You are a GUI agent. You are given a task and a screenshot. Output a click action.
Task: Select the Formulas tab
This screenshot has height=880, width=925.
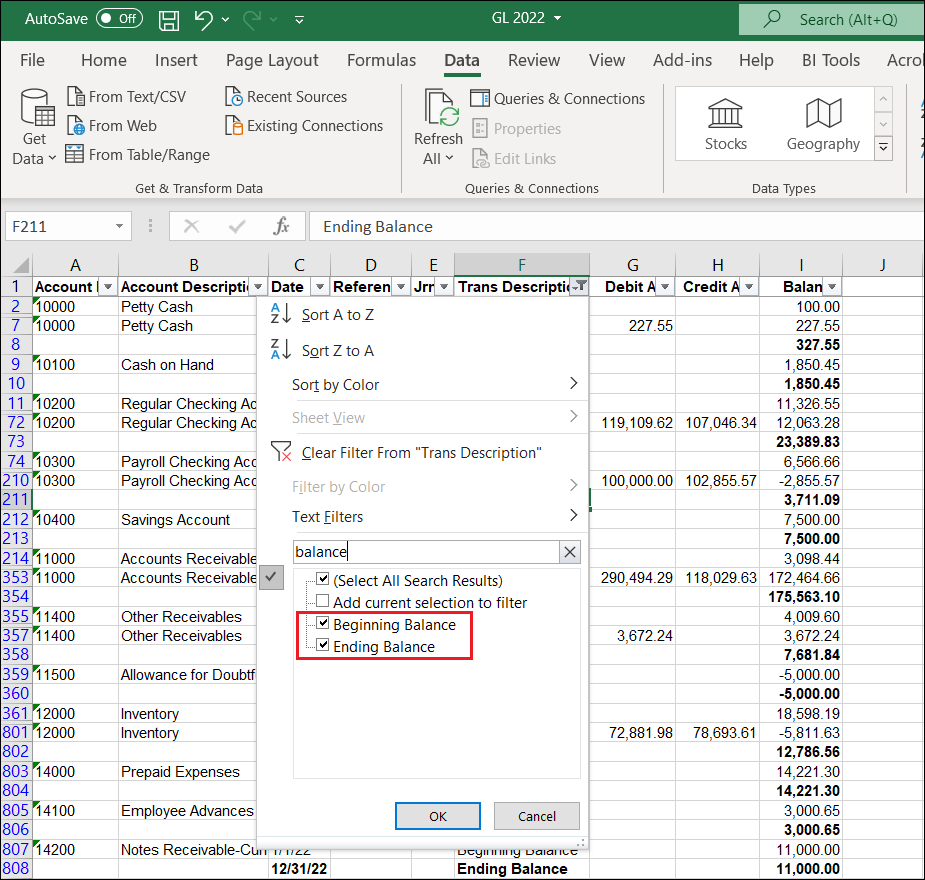(x=381, y=60)
